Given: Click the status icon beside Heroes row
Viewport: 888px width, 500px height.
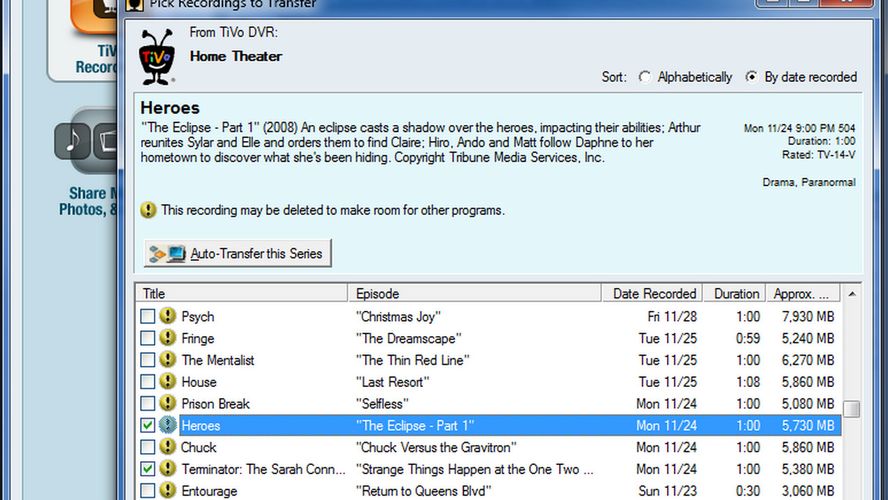Looking at the screenshot, I should (x=167, y=425).
